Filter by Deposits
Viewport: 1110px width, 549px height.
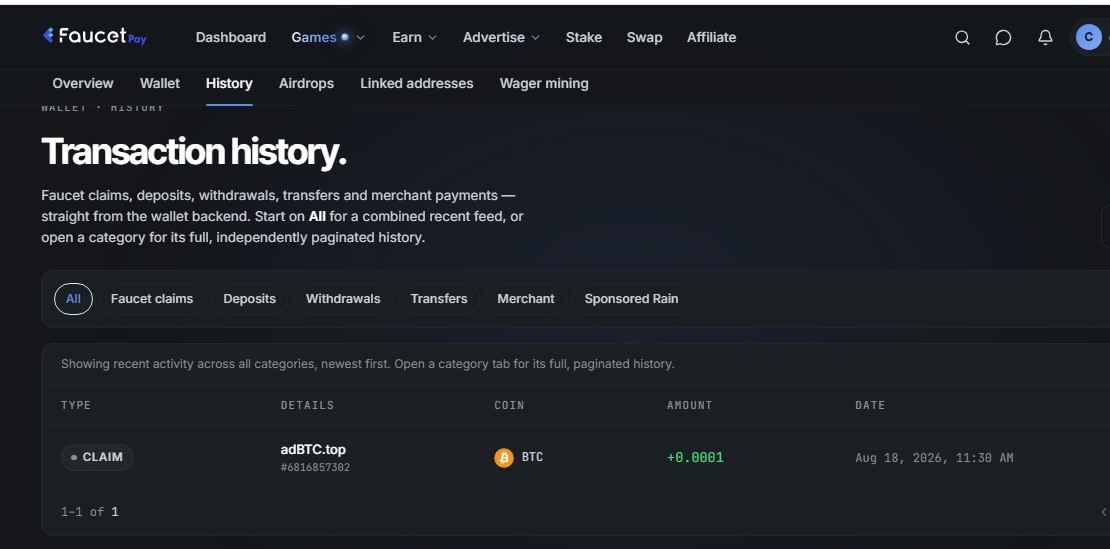[249, 299]
